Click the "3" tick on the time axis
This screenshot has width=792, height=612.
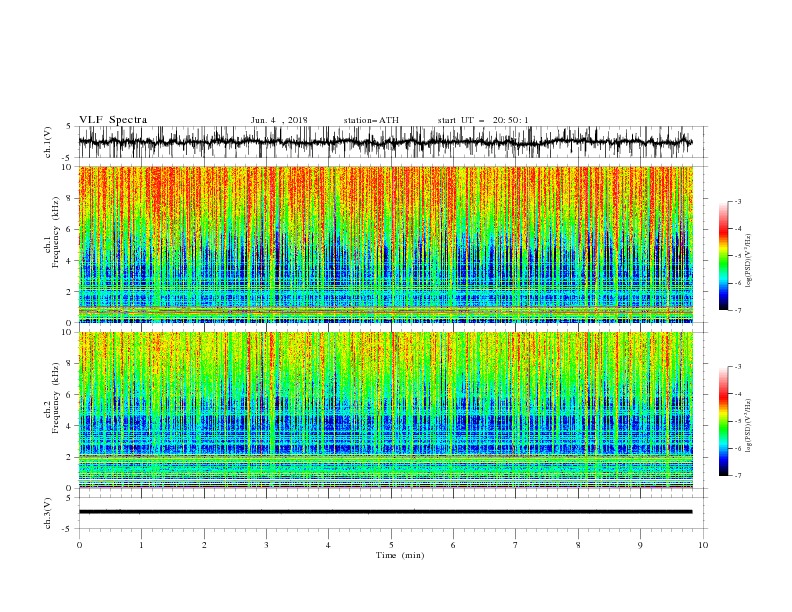pos(266,545)
